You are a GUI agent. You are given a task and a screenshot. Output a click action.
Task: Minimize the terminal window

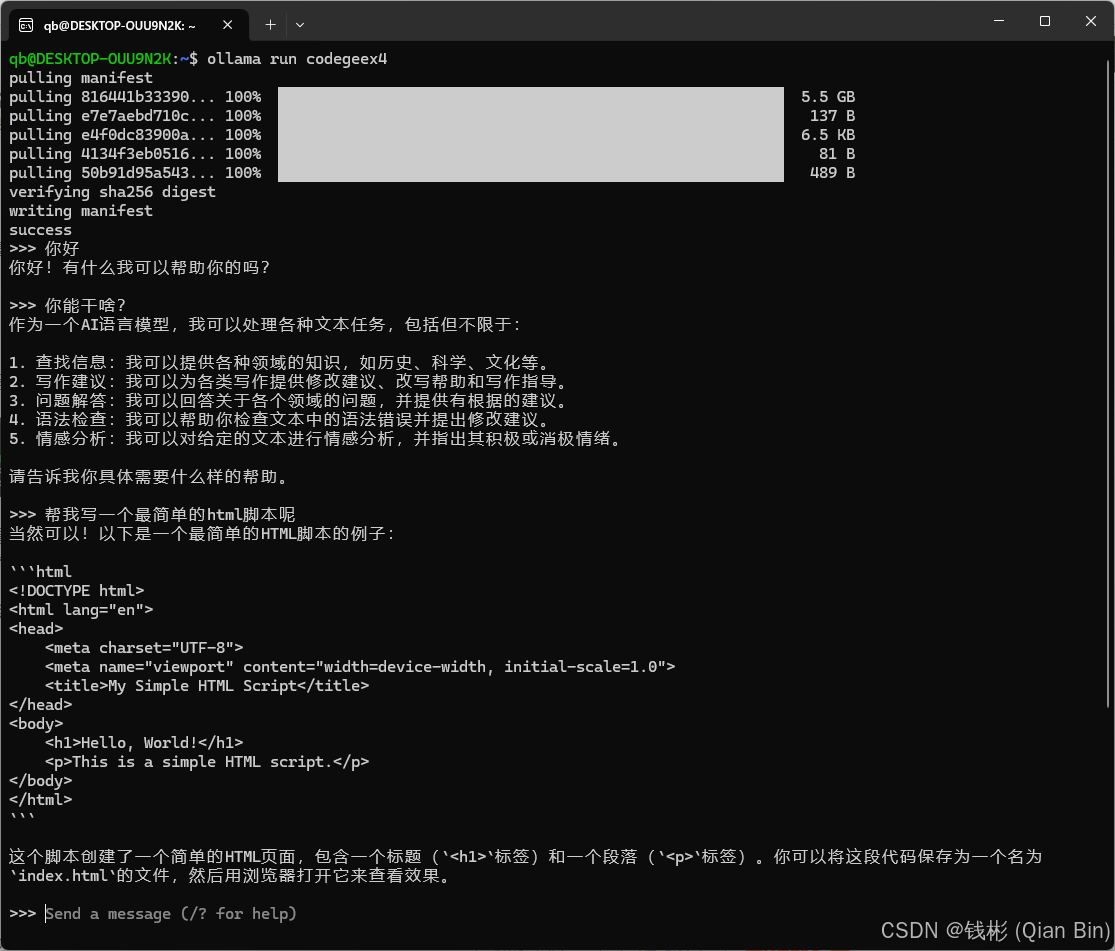(x=999, y=21)
